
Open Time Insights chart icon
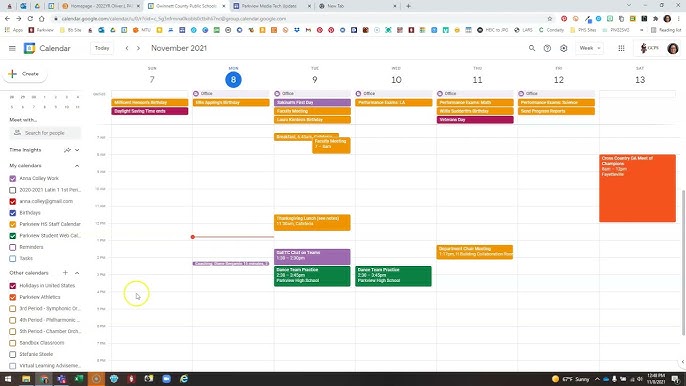click(67, 150)
